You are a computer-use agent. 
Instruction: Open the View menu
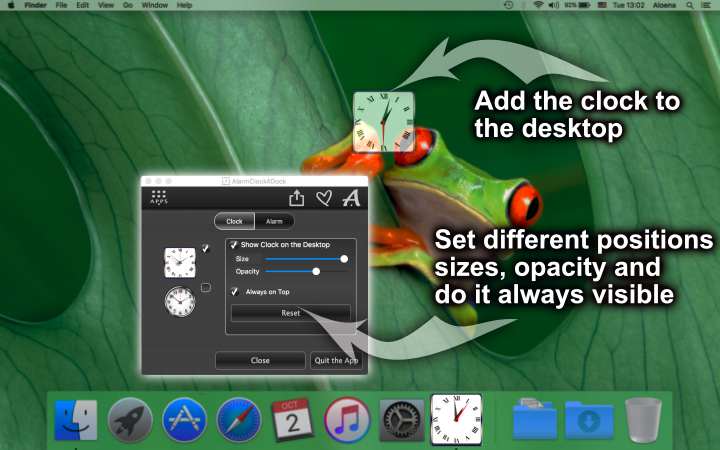pos(106,5)
